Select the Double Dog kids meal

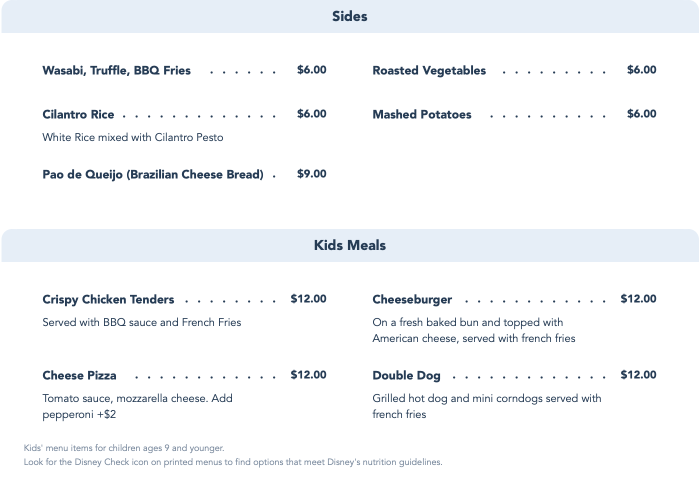coord(406,376)
